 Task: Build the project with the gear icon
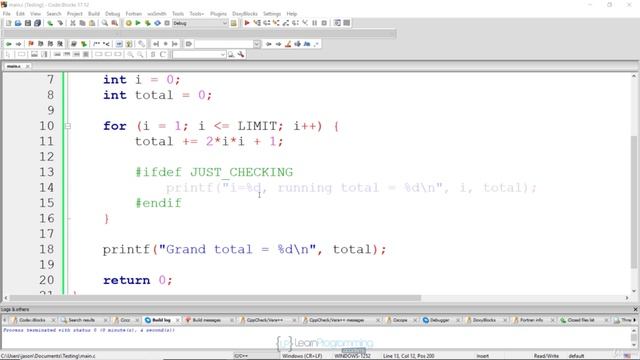click(x=129, y=23)
